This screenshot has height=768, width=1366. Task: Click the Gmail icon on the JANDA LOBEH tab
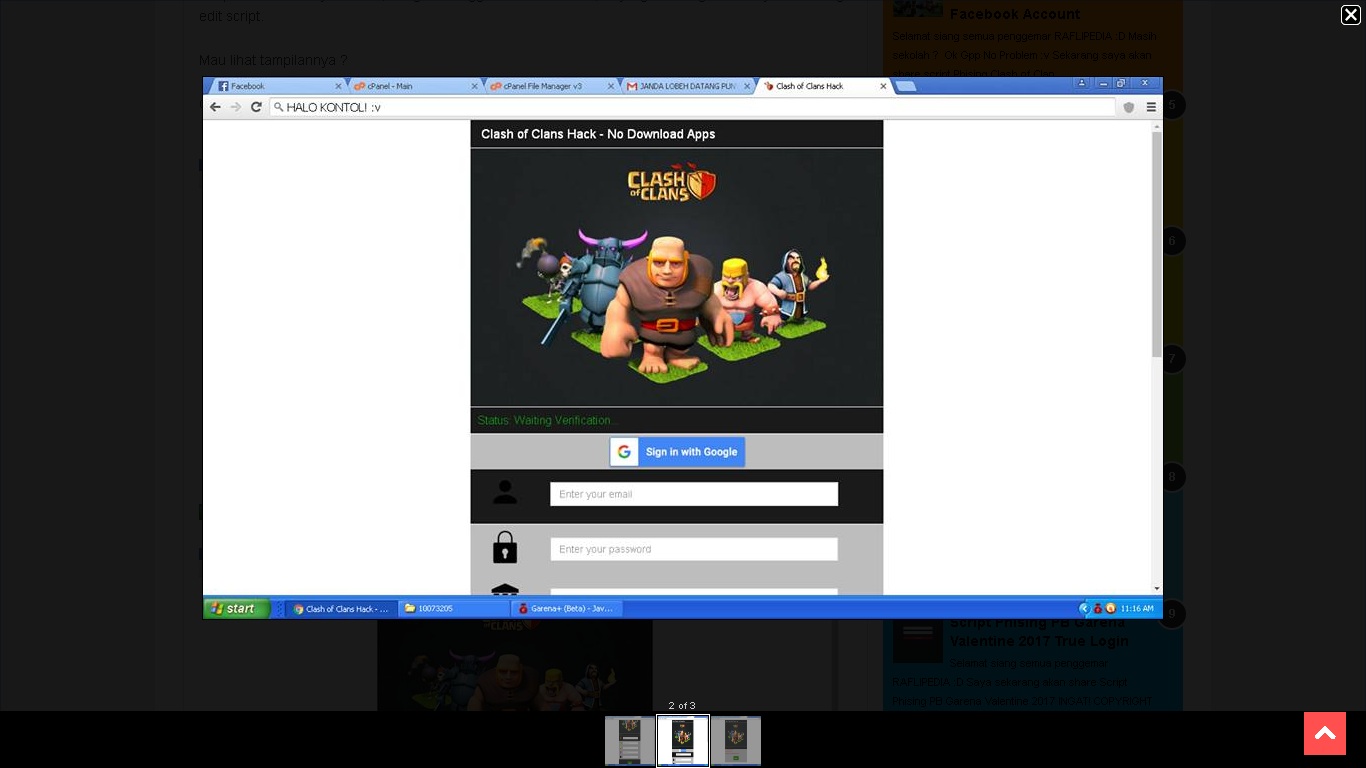click(x=631, y=86)
